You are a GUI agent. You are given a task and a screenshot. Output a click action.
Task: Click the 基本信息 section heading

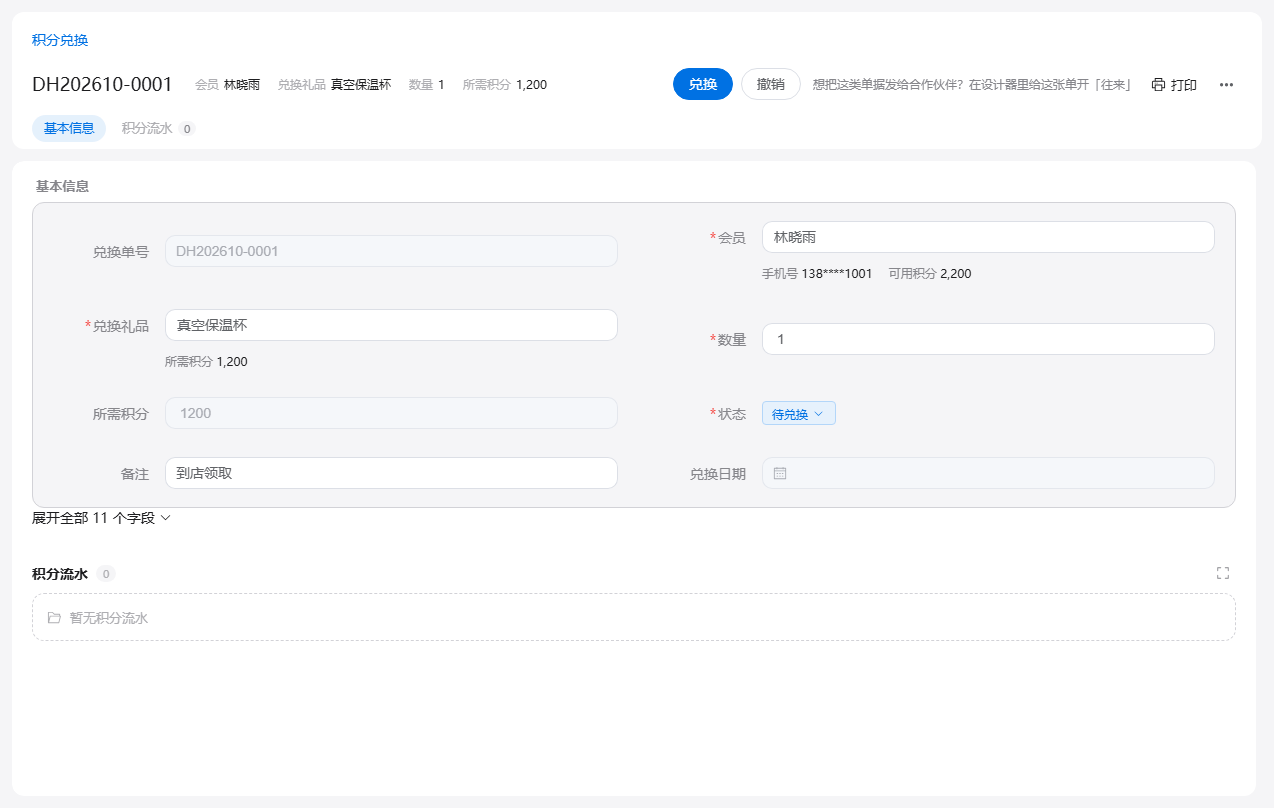point(62,186)
